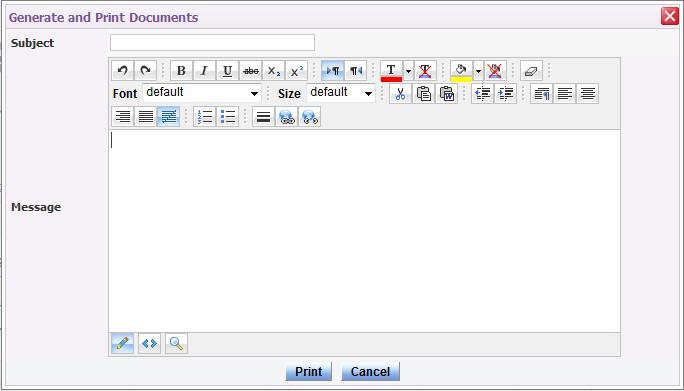Toggle Underline formatting
684x391 pixels.
(227, 71)
